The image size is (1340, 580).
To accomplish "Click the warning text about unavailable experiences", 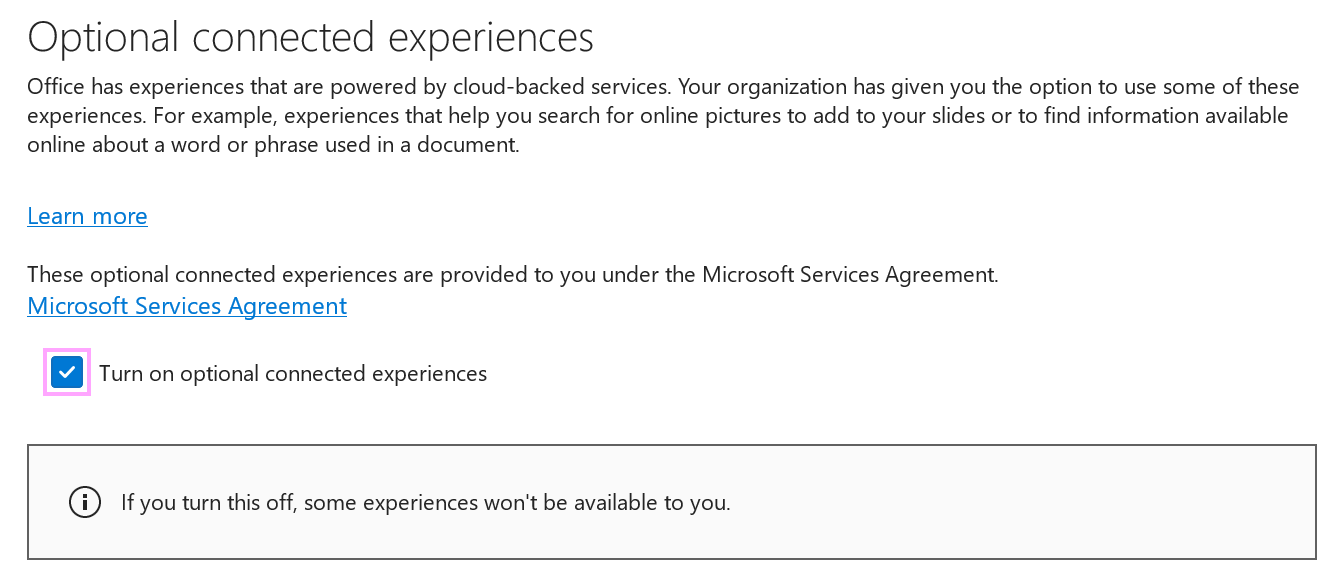I will point(426,501).
